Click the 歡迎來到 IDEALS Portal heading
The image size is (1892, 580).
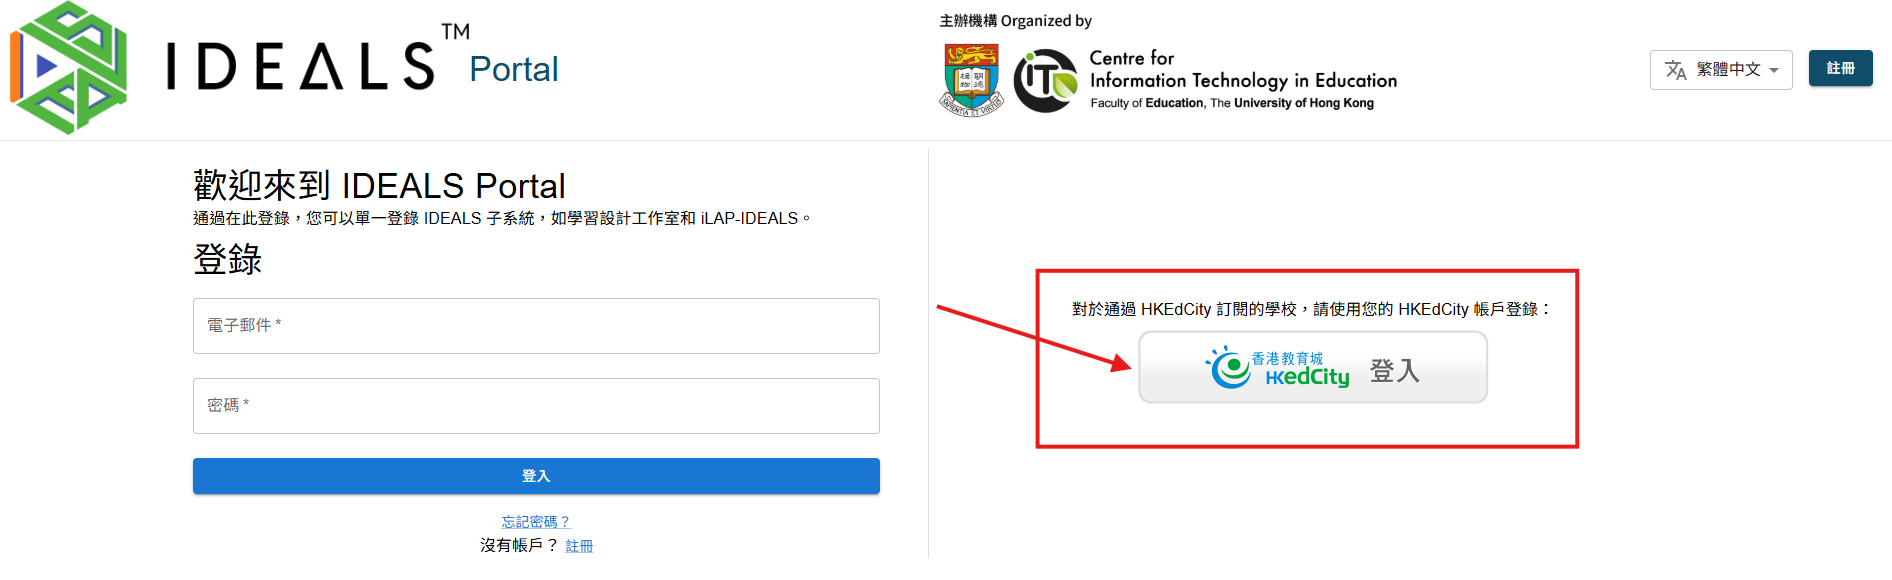[x=379, y=186]
